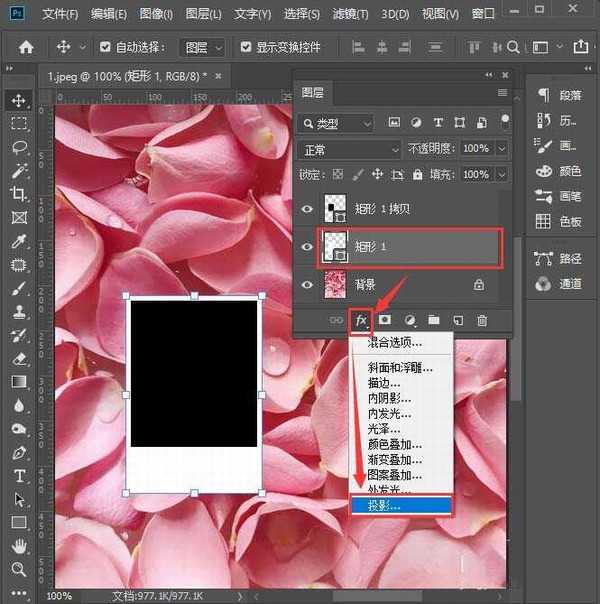This screenshot has width=600, height=604.
Task: Delete layer using trash icon
Action: [x=482, y=320]
